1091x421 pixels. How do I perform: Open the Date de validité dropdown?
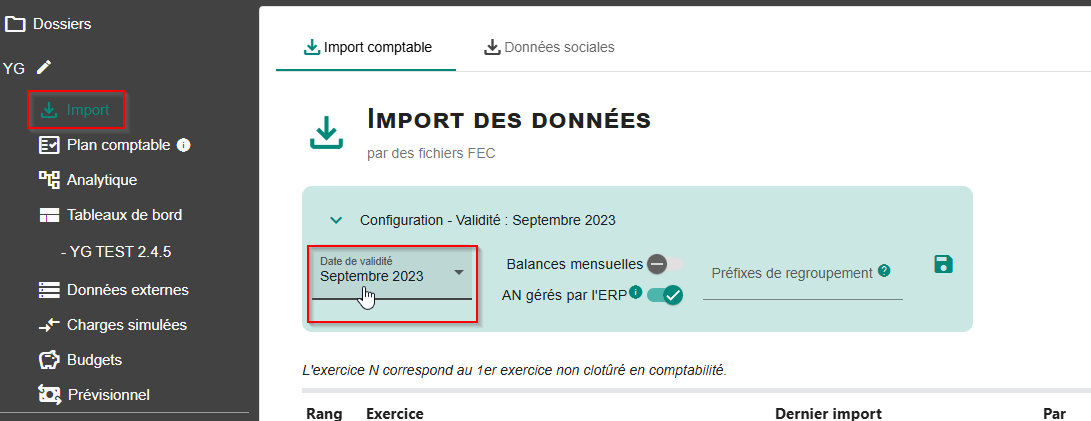392,273
